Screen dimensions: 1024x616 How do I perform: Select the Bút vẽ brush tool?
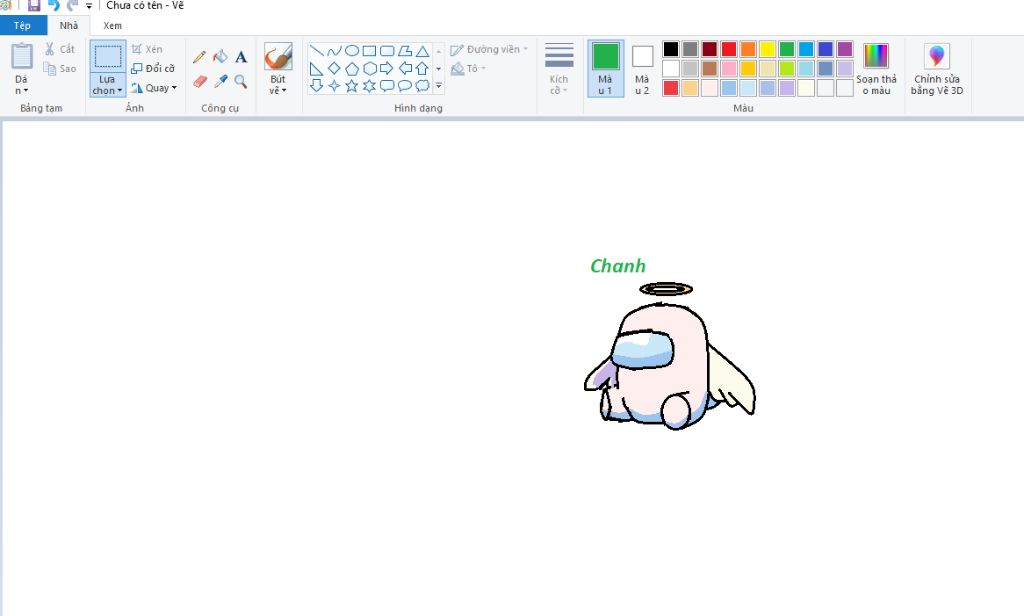[278, 57]
